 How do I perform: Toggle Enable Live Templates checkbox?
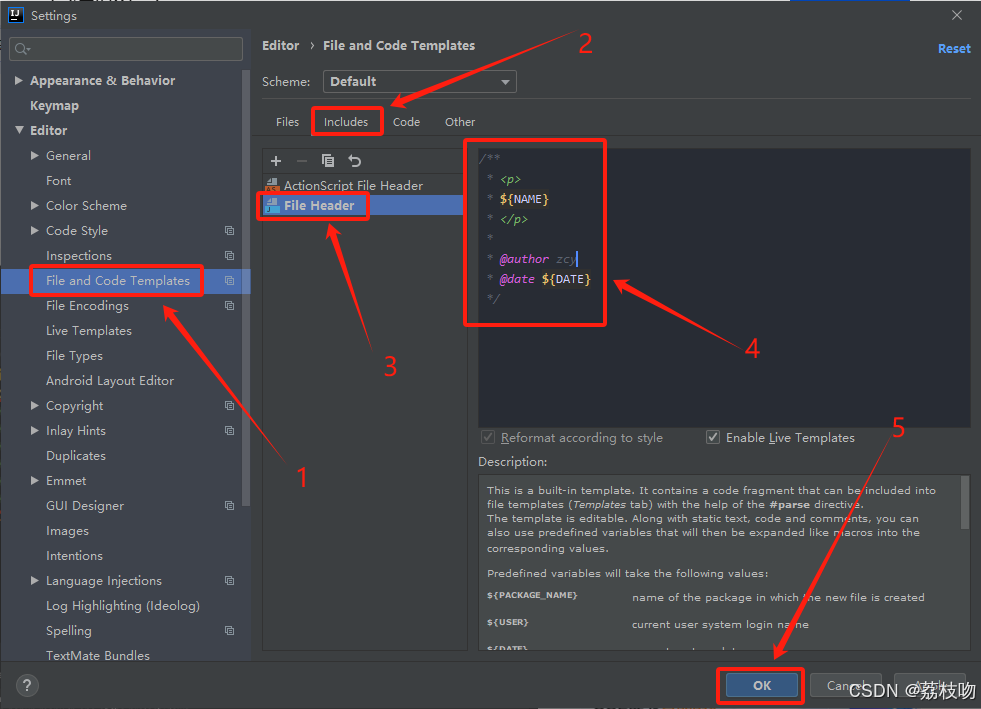point(713,437)
